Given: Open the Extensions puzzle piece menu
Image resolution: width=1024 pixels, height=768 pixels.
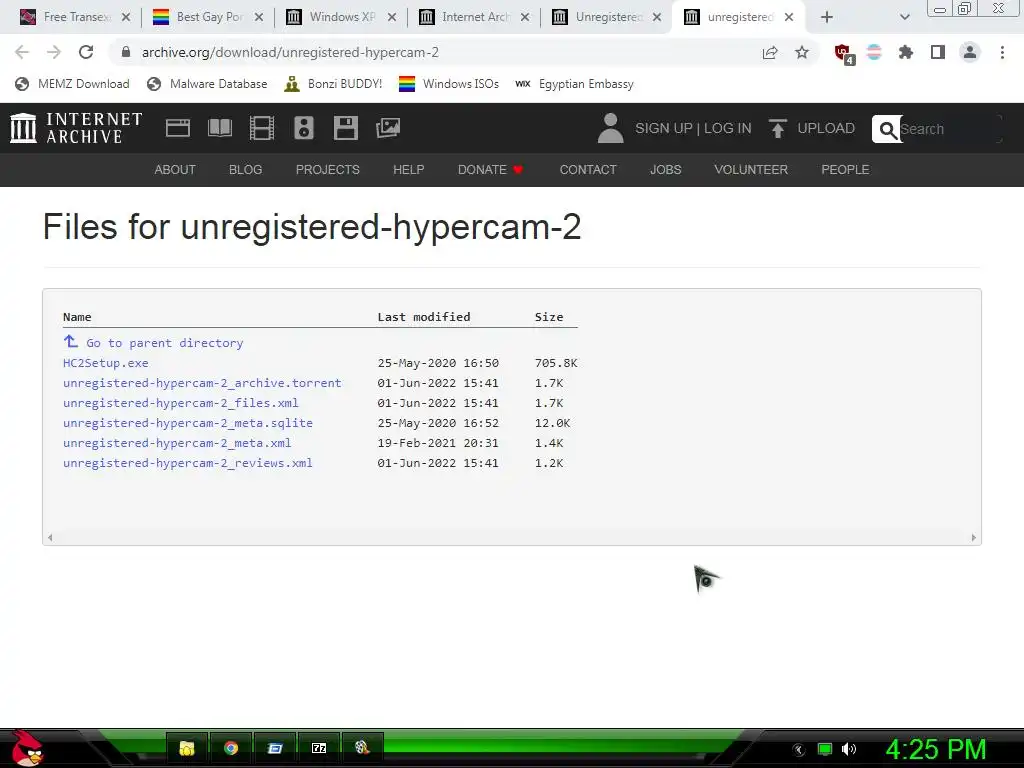Looking at the screenshot, I should point(905,52).
